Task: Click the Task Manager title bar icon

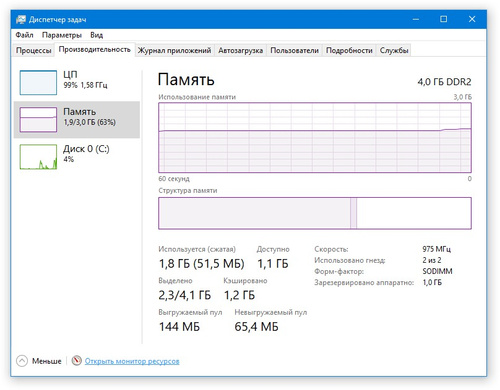Action: (21, 19)
